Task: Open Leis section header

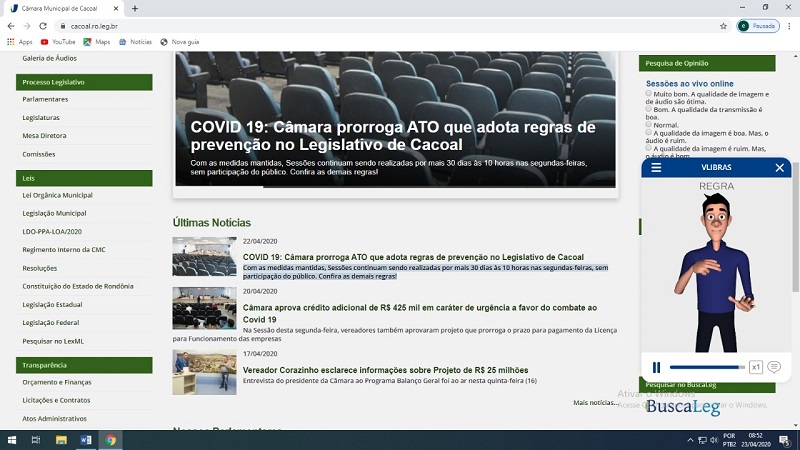Action: pyautogui.click(x=84, y=178)
